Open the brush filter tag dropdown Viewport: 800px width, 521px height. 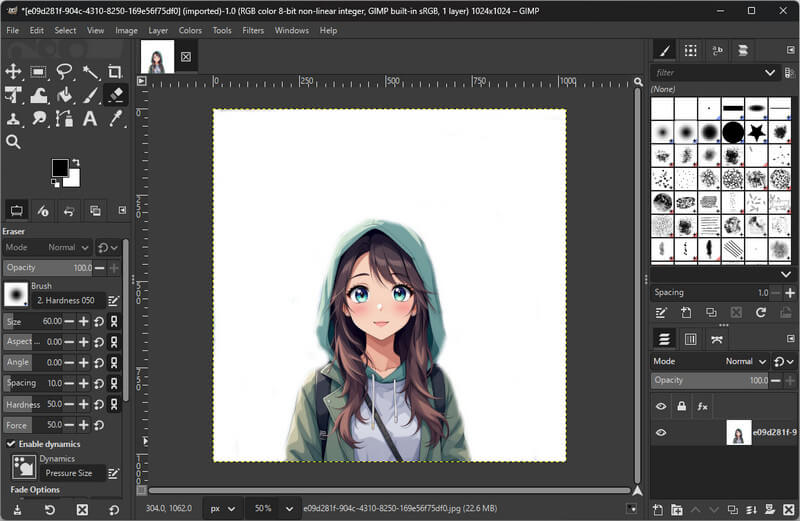pyautogui.click(x=770, y=73)
